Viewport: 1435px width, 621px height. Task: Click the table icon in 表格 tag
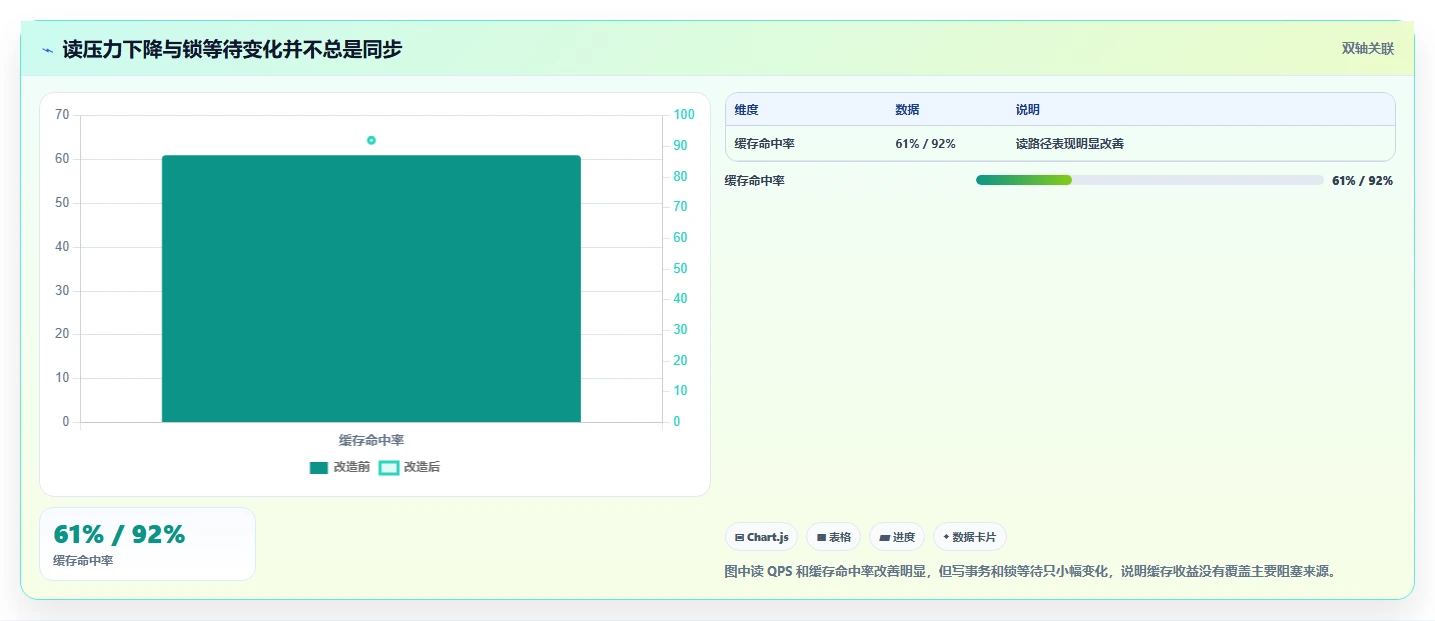click(821, 537)
